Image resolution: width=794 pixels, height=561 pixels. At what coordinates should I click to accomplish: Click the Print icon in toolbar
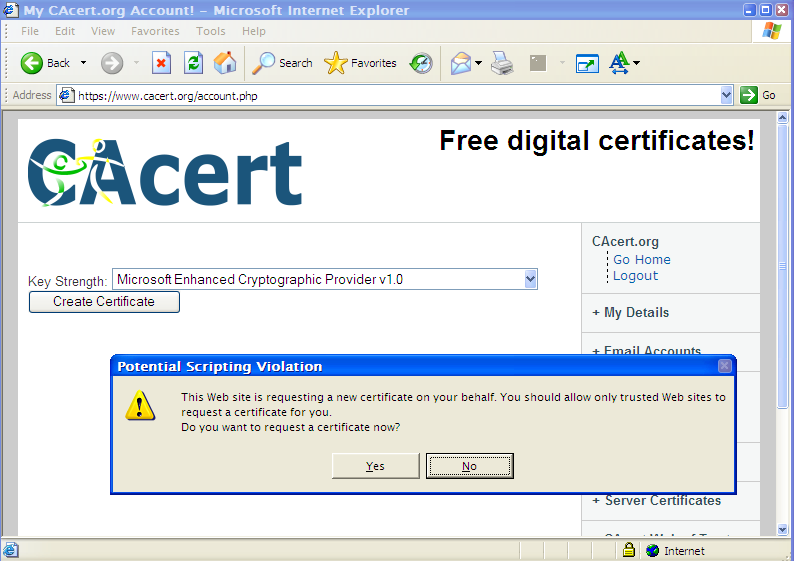pyautogui.click(x=502, y=63)
